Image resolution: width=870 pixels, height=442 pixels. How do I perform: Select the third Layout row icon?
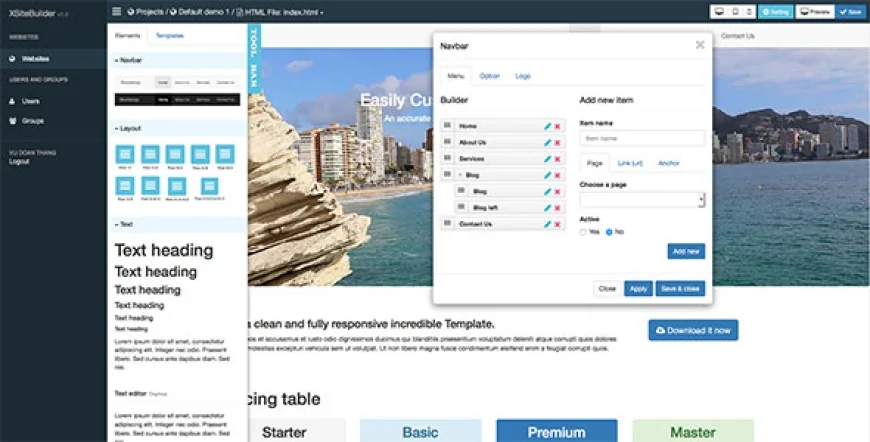coord(175,154)
